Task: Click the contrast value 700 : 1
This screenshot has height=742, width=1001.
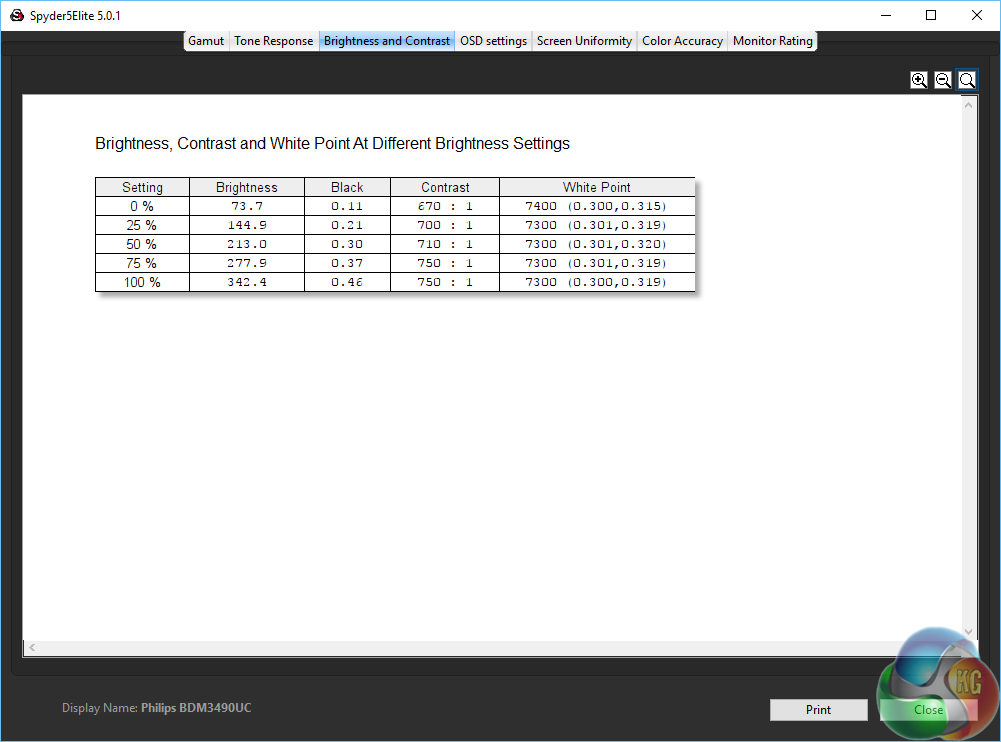Action: [x=445, y=225]
